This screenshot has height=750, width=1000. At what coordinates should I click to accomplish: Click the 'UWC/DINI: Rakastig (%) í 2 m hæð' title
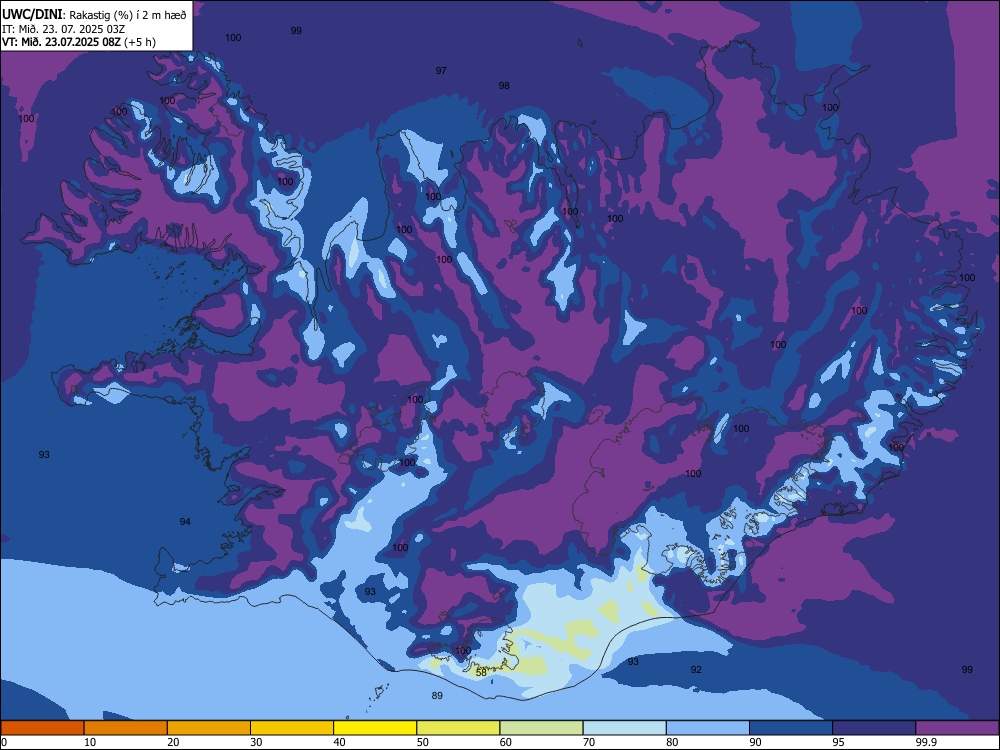[94, 15]
